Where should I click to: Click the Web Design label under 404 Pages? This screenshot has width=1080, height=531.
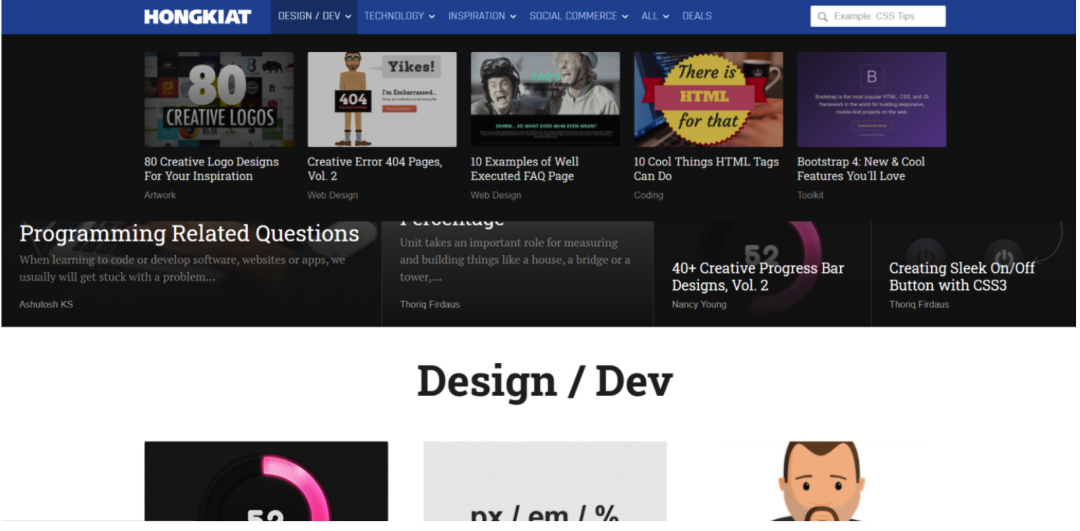(x=333, y=196)
